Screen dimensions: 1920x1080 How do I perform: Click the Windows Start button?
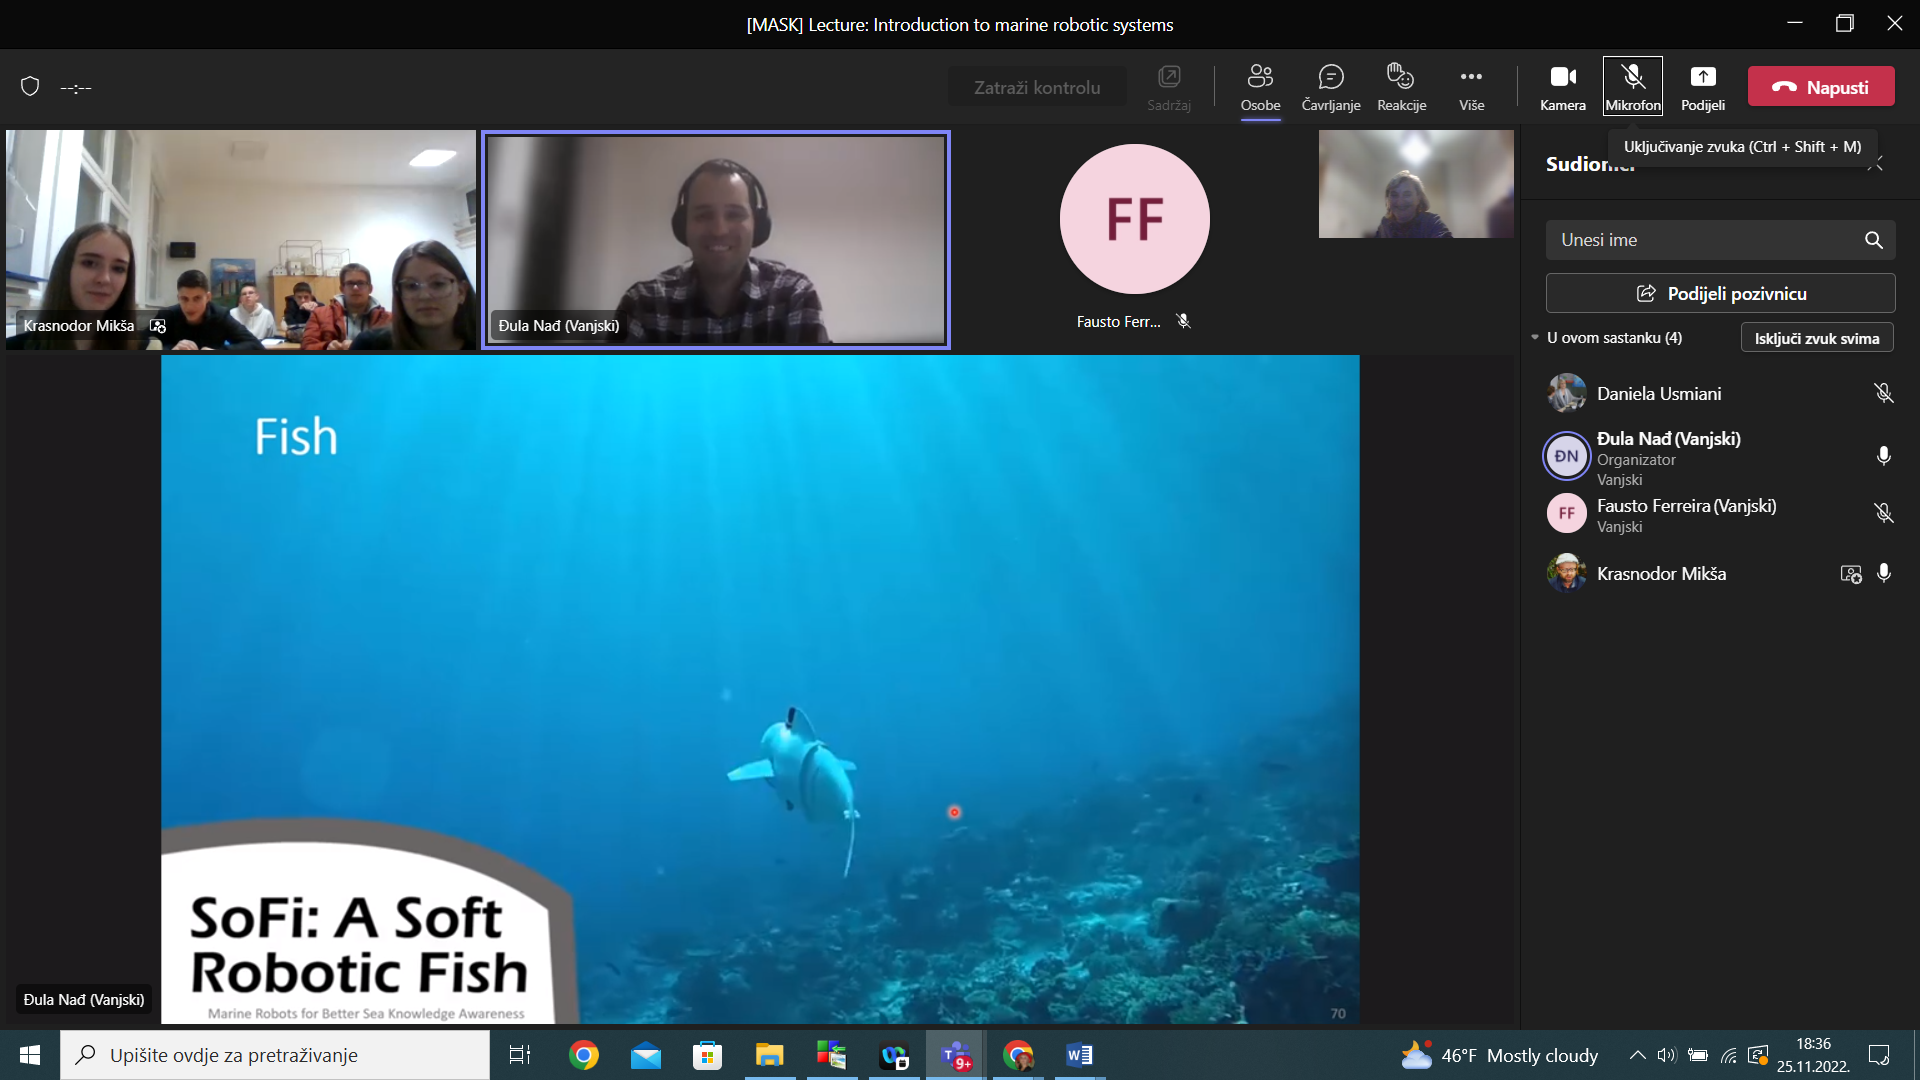pos(29,1055)
